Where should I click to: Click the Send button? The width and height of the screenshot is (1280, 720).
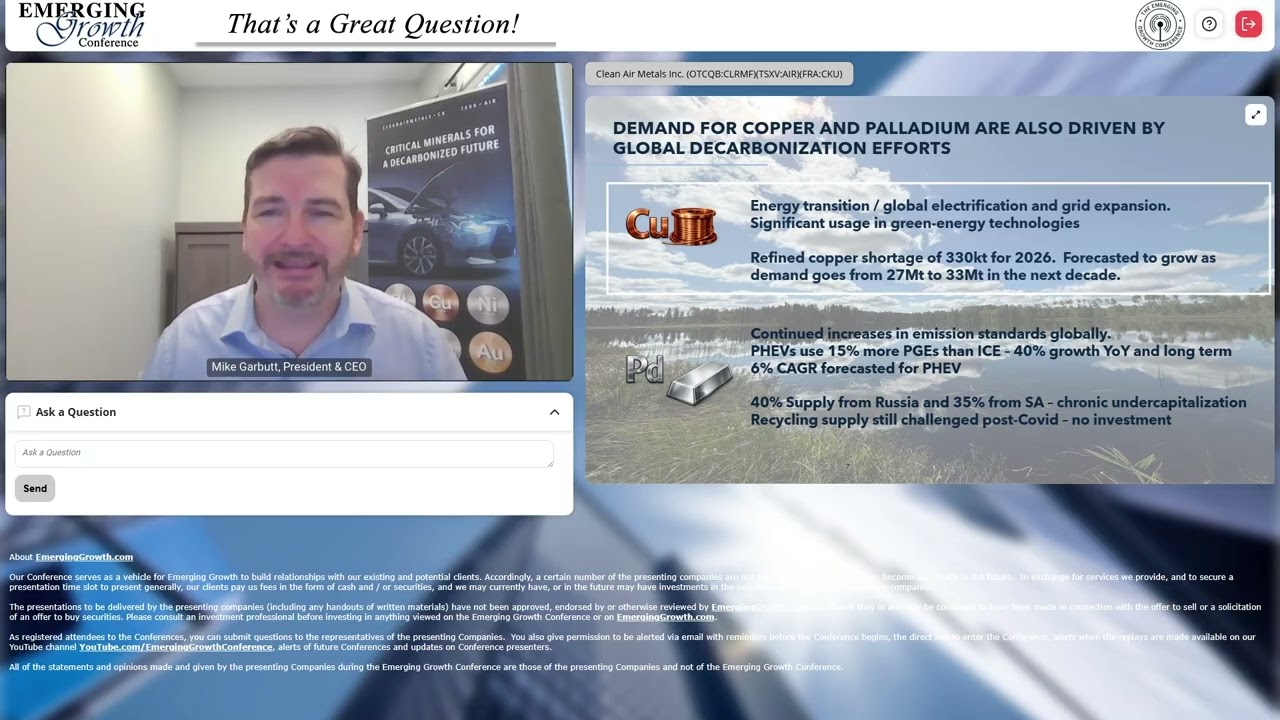(35, 488)
